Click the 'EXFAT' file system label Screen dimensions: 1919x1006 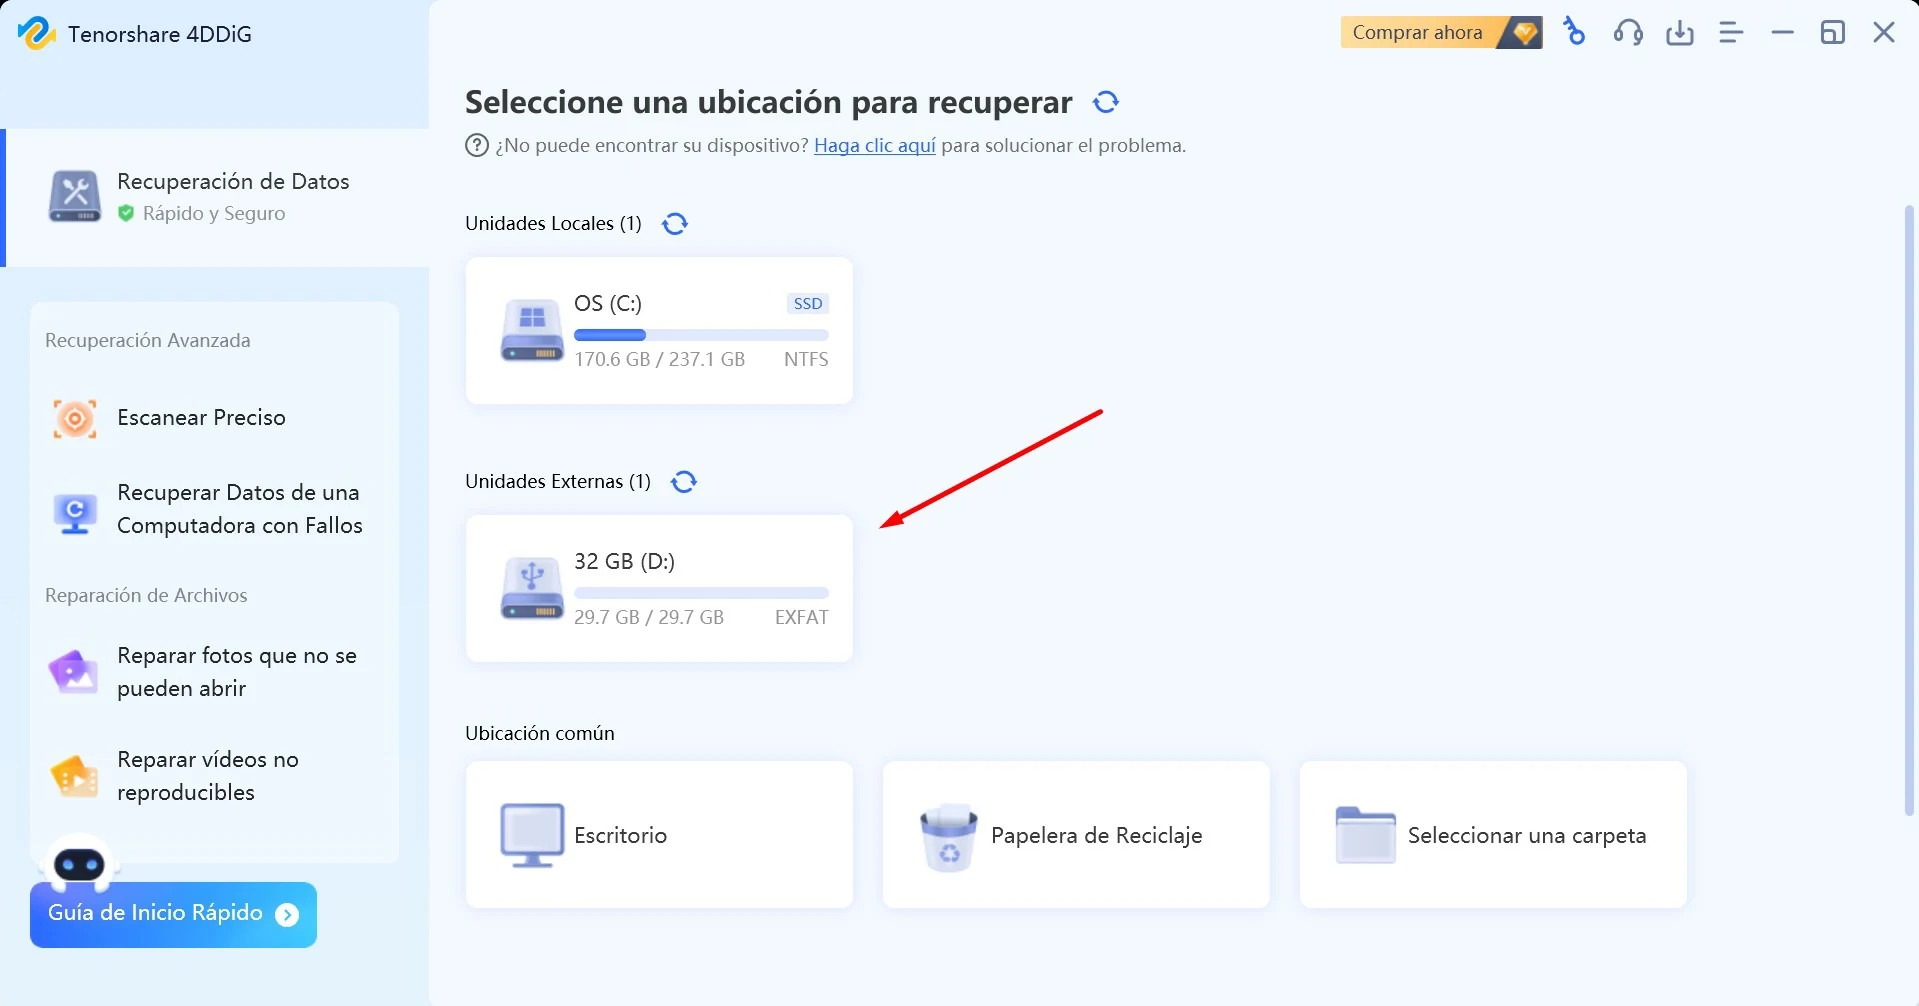[x=802, y=617]
